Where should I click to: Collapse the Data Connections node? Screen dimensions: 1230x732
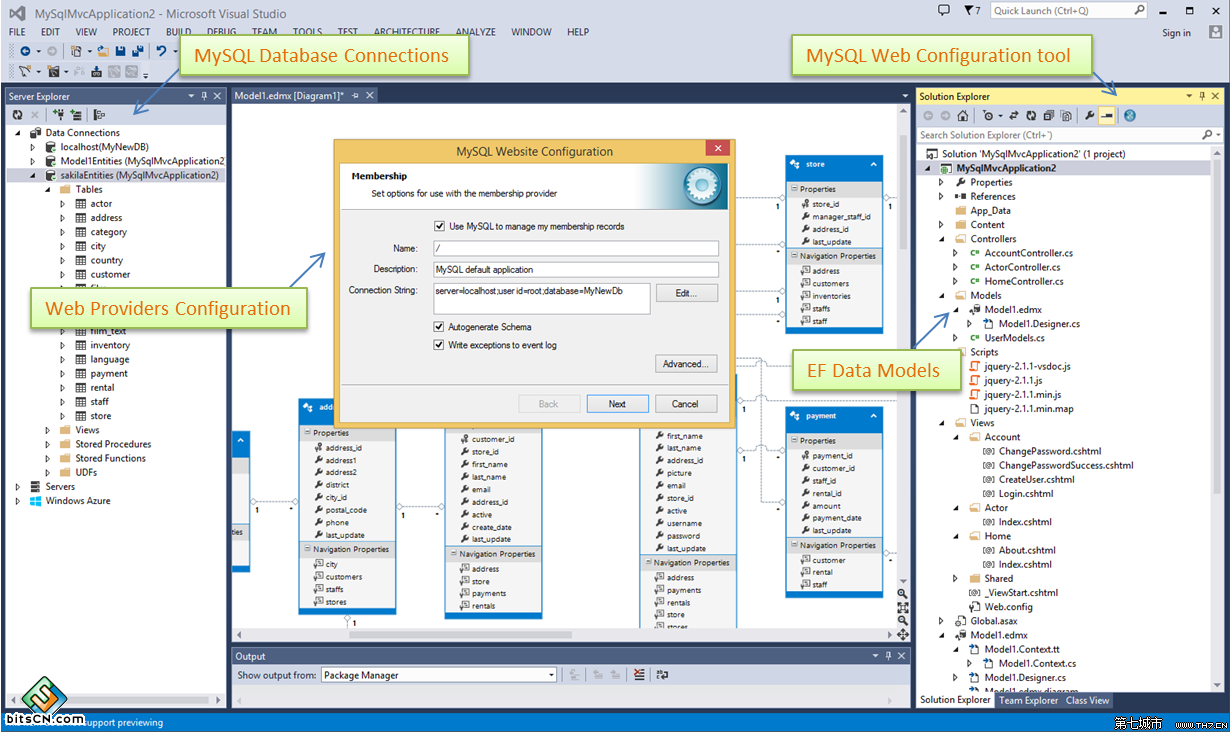click(x=19, y=132)
